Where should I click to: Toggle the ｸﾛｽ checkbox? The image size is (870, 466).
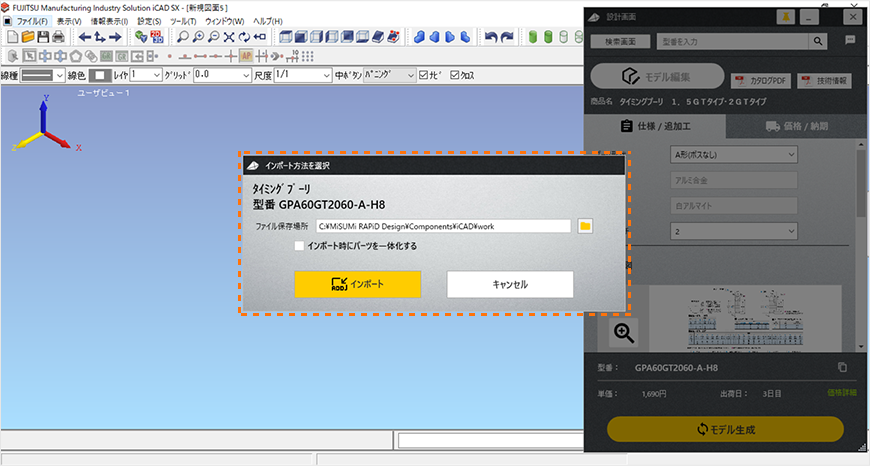coord(456,75)
